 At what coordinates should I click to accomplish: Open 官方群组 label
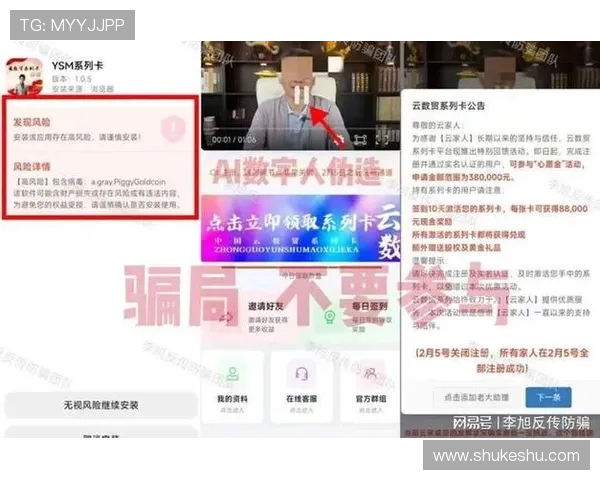[371, 399]
